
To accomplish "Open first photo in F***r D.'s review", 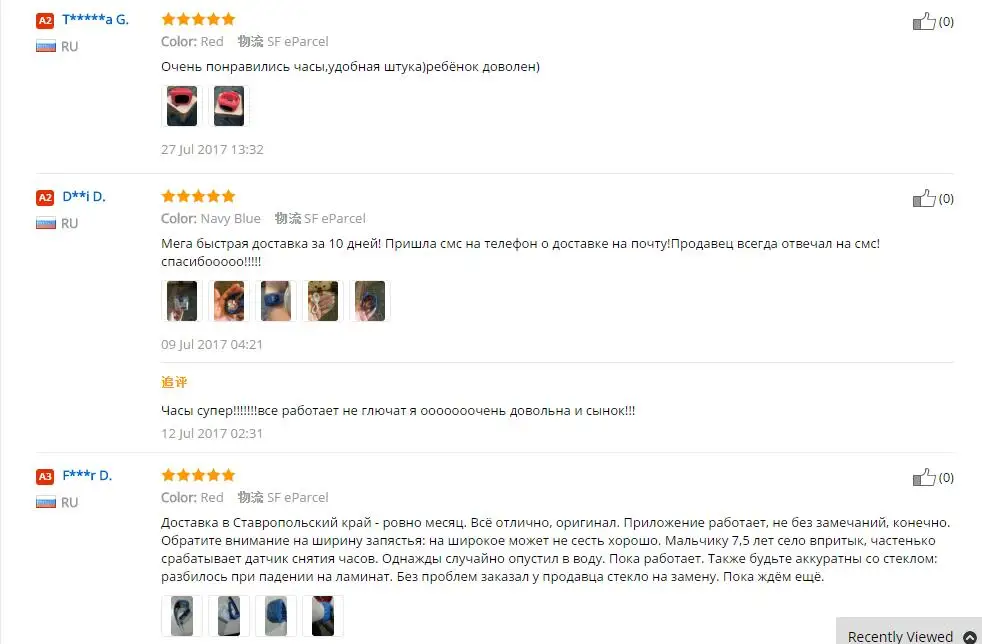I will pos(182,616).
